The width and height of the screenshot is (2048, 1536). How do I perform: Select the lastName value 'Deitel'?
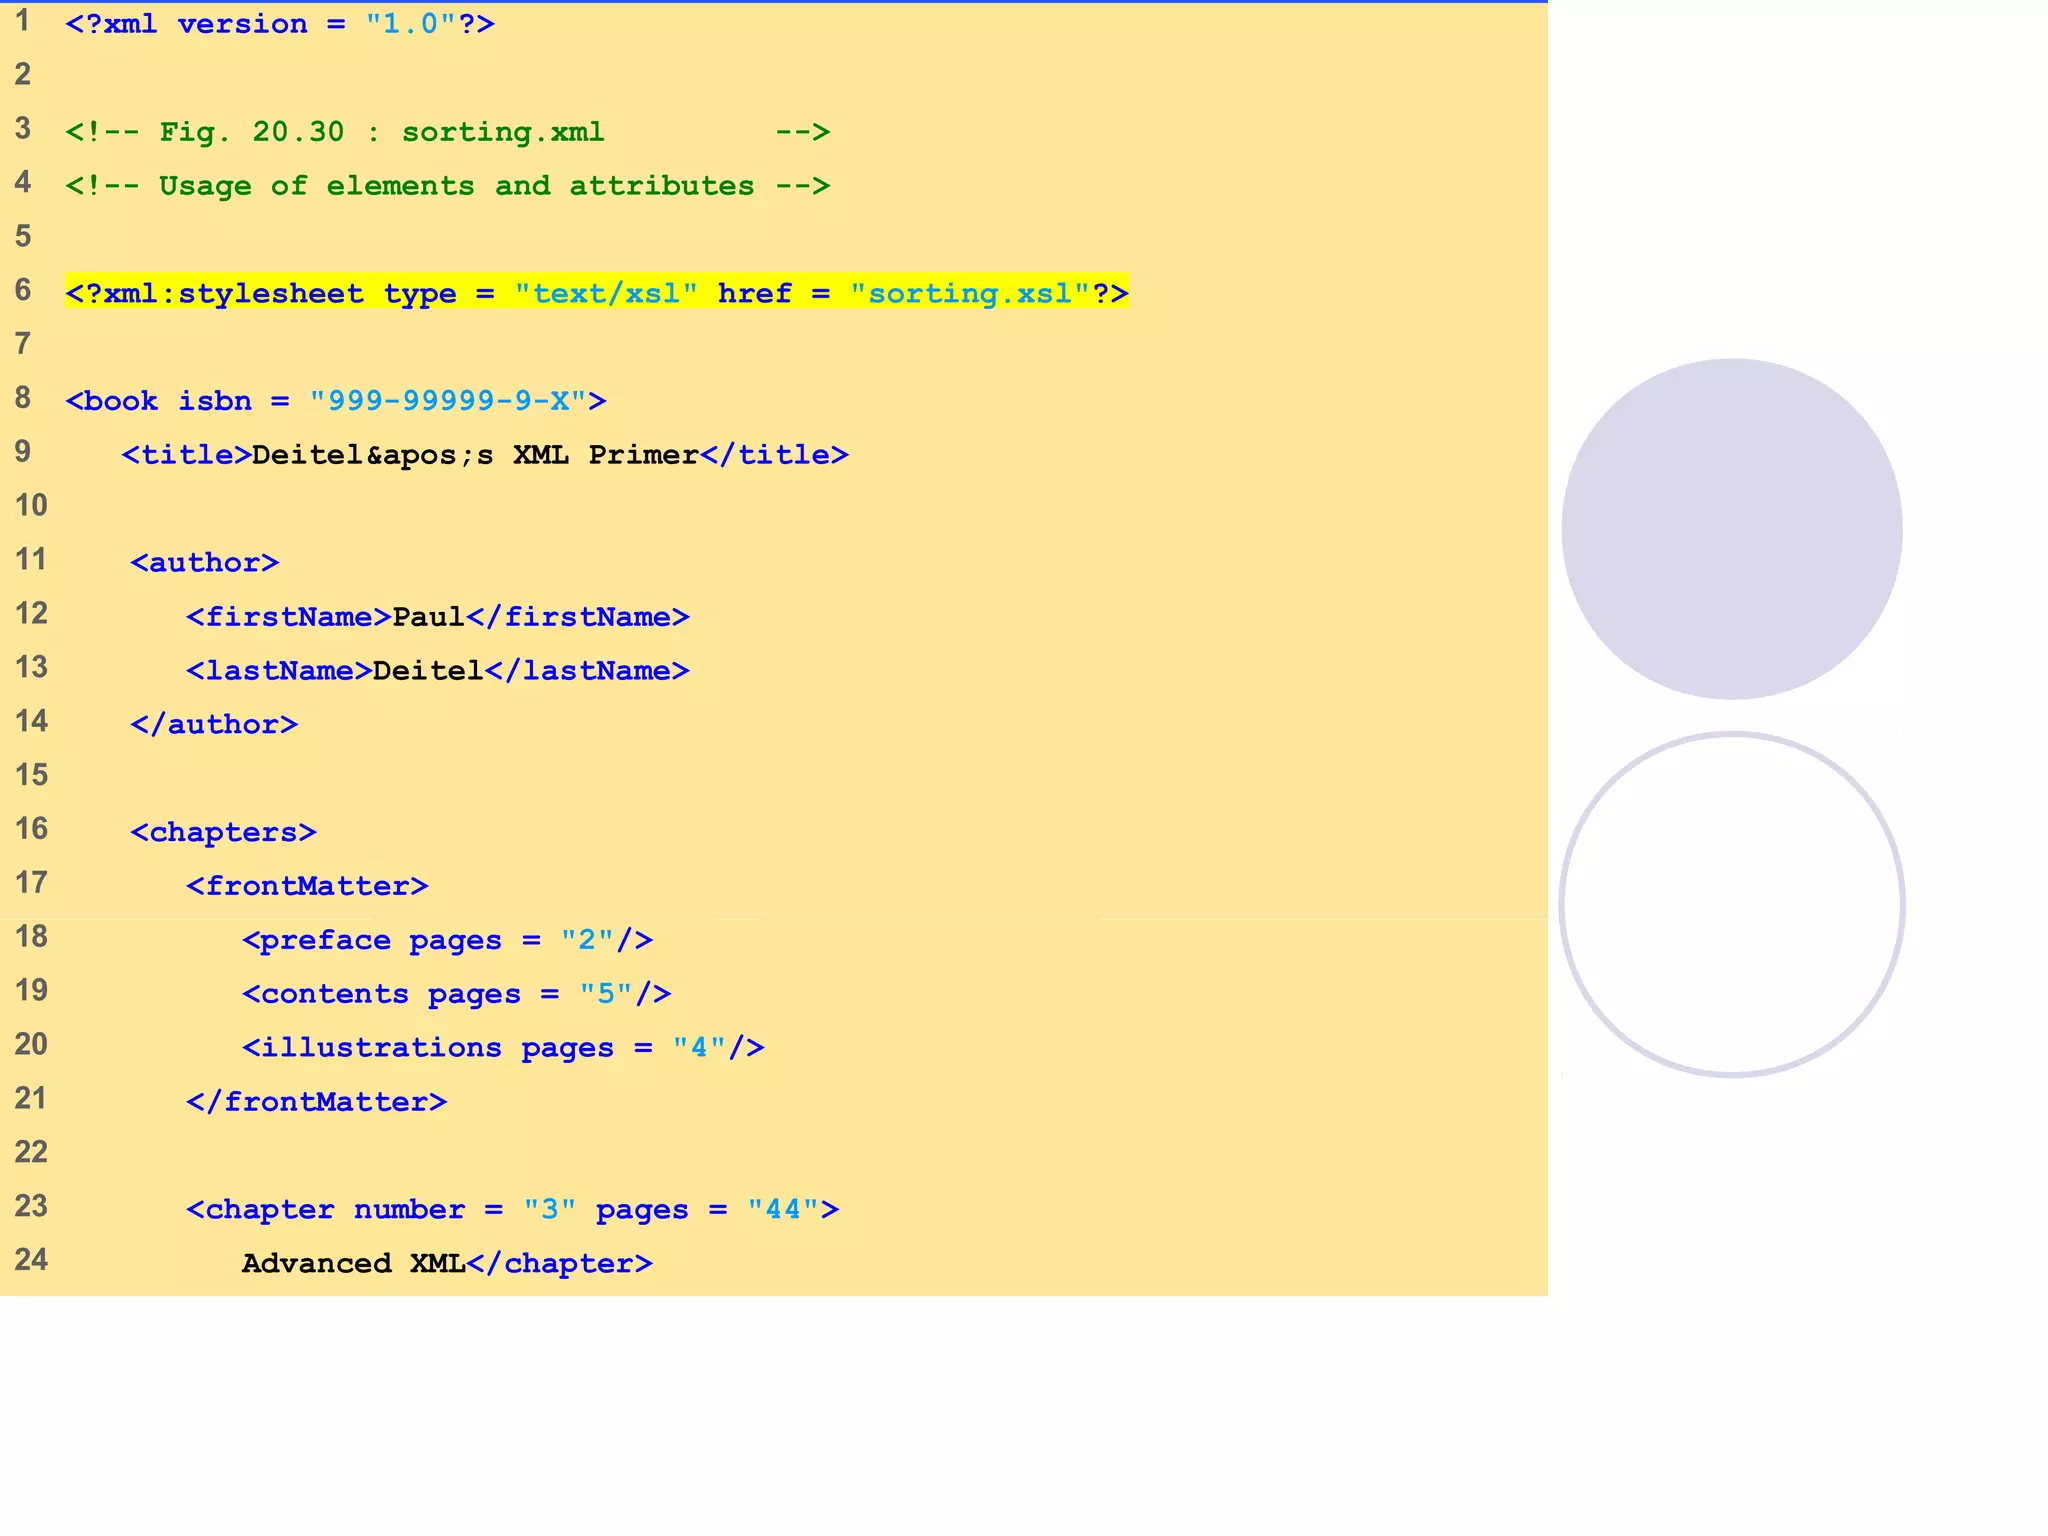pos(428,671)
